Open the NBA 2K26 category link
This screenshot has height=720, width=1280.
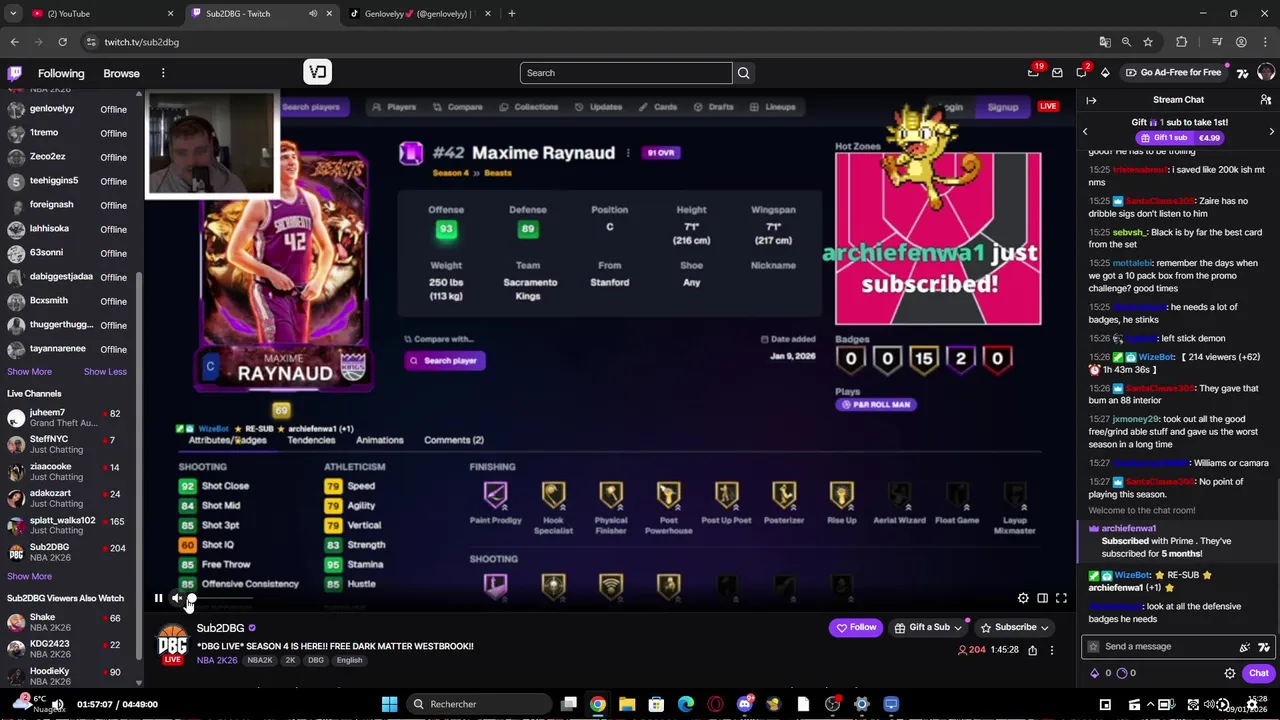click(217, 661)
